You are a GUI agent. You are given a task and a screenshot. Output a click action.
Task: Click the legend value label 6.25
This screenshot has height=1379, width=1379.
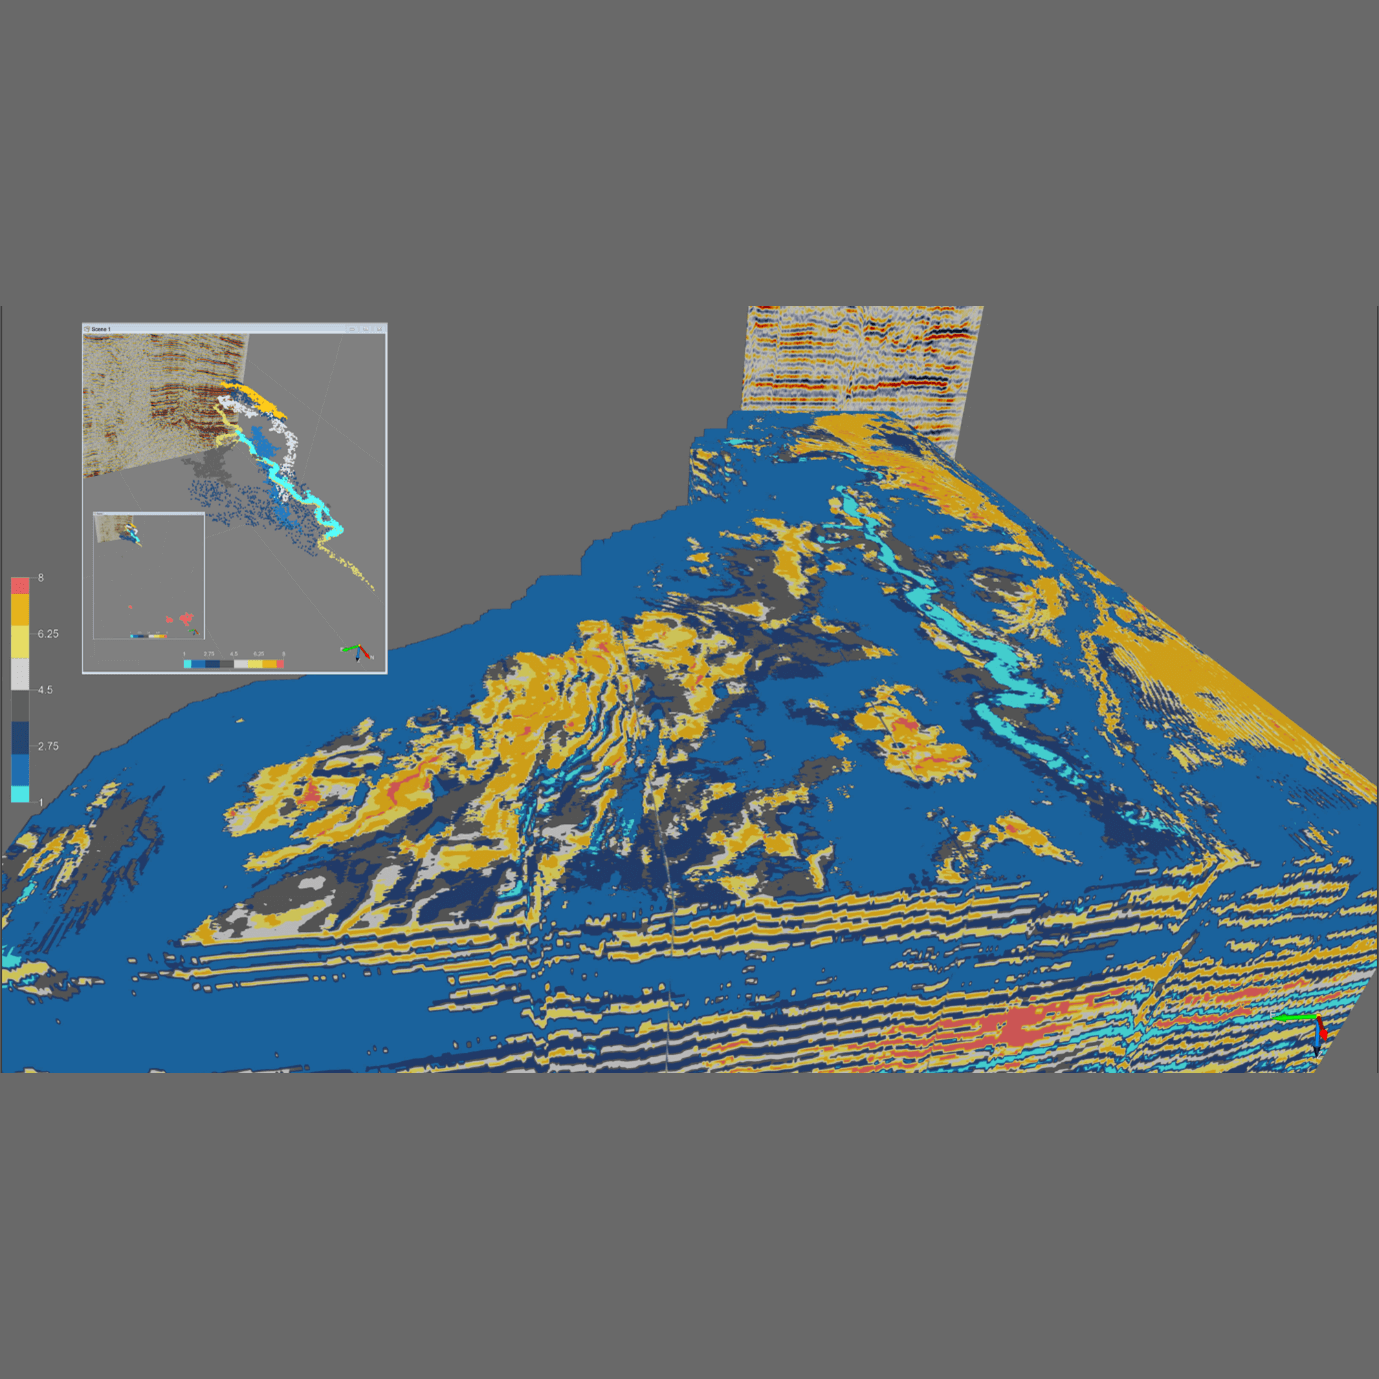click(x=48, y=634)
